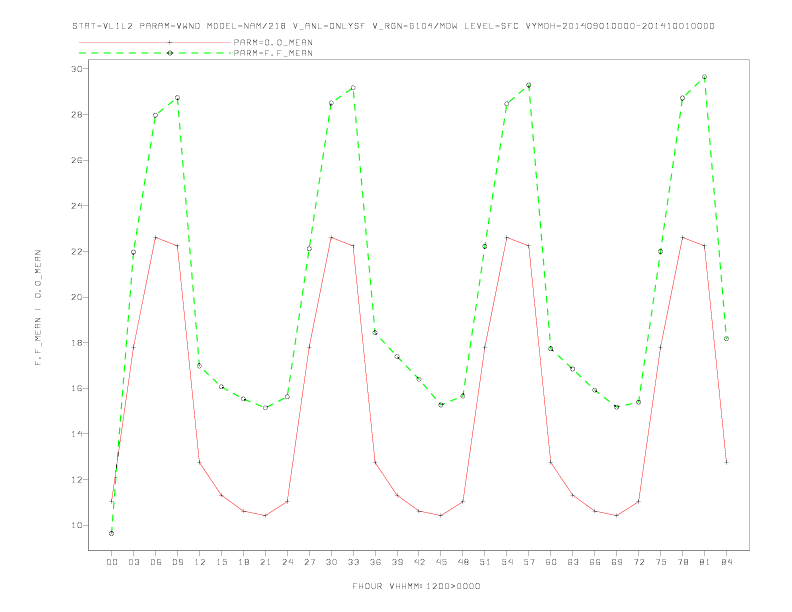The height and width of the screenshot is (612, 792).
Task: Click the green F_MEAN peak point at hour 57
Action: (x=529, y=85)
